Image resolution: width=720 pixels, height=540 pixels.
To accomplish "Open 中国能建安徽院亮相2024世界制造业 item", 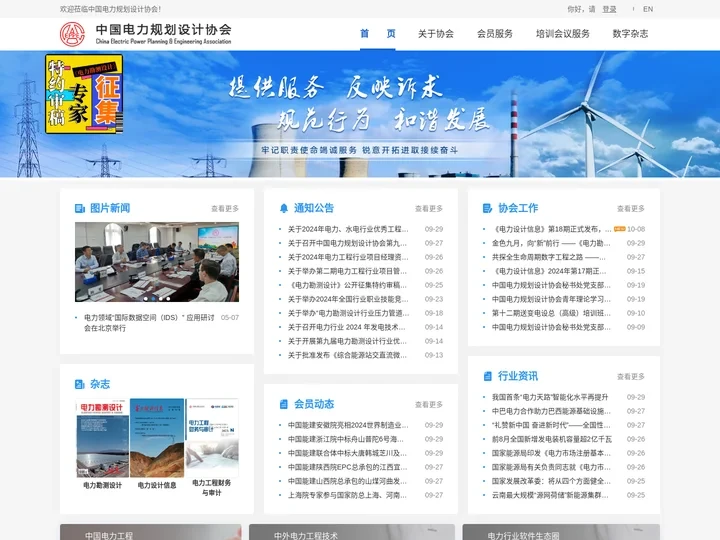I will [348, 425].
